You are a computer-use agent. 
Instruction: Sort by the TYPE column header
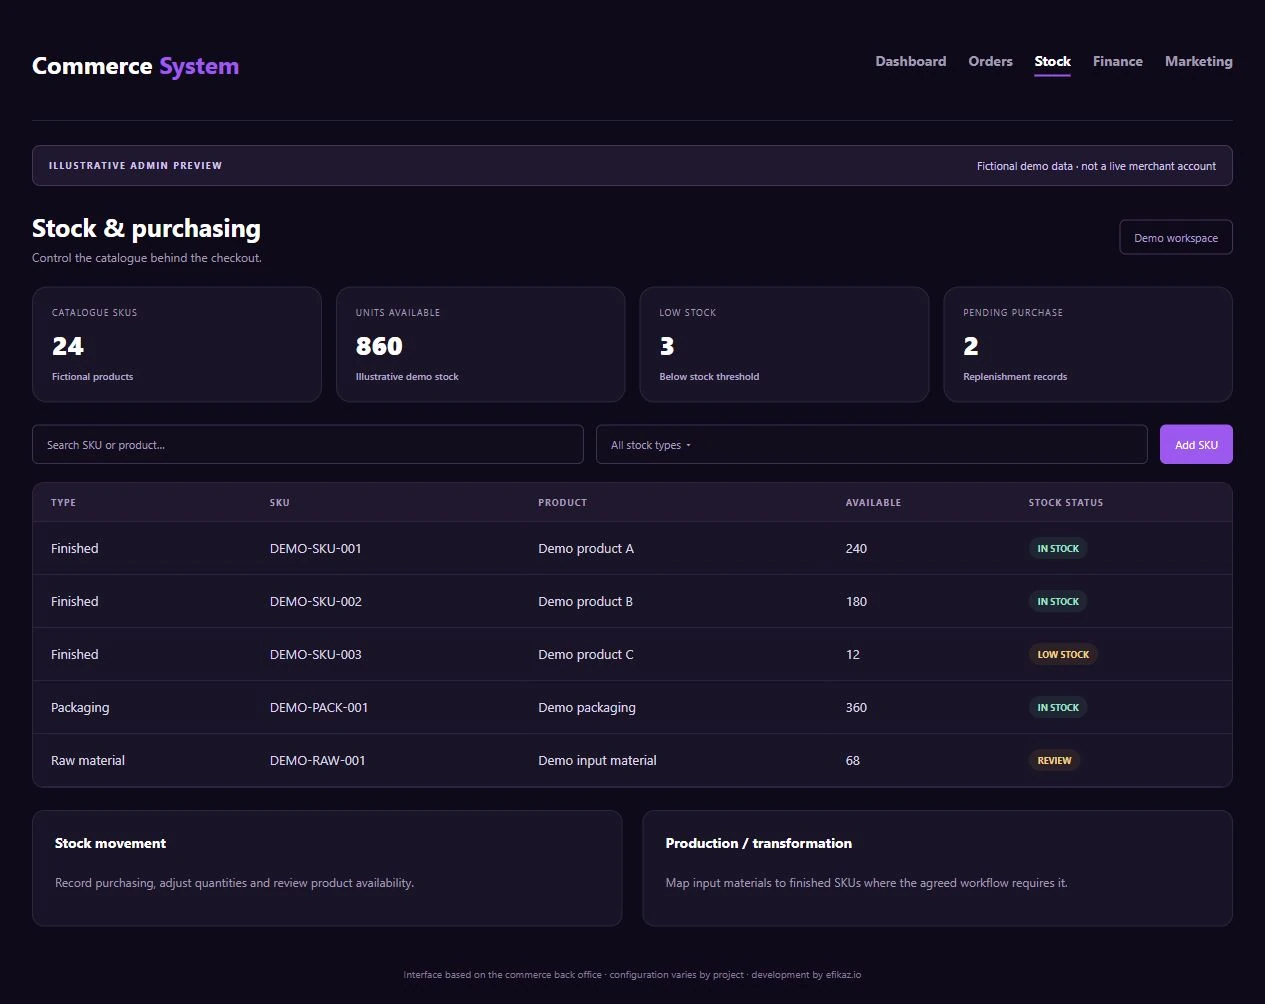click(63, 502)
